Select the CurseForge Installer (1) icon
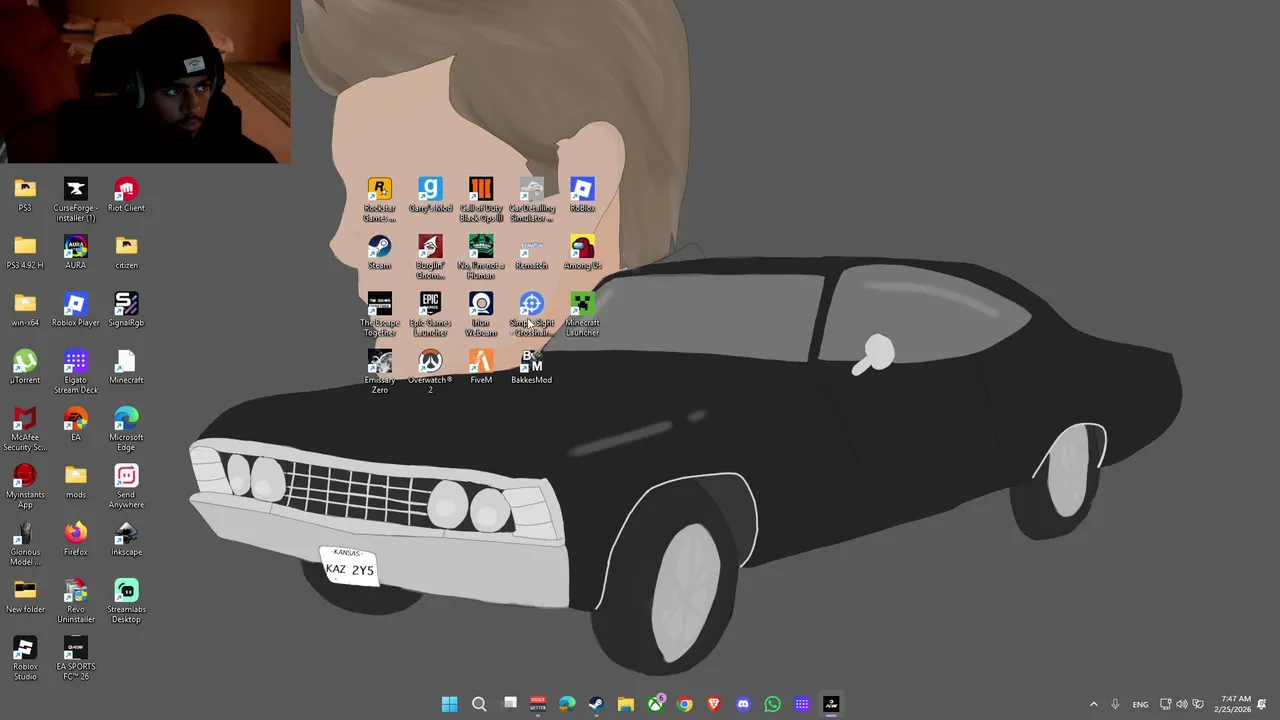Screen dimensions: 1280x720 point(75,200)
